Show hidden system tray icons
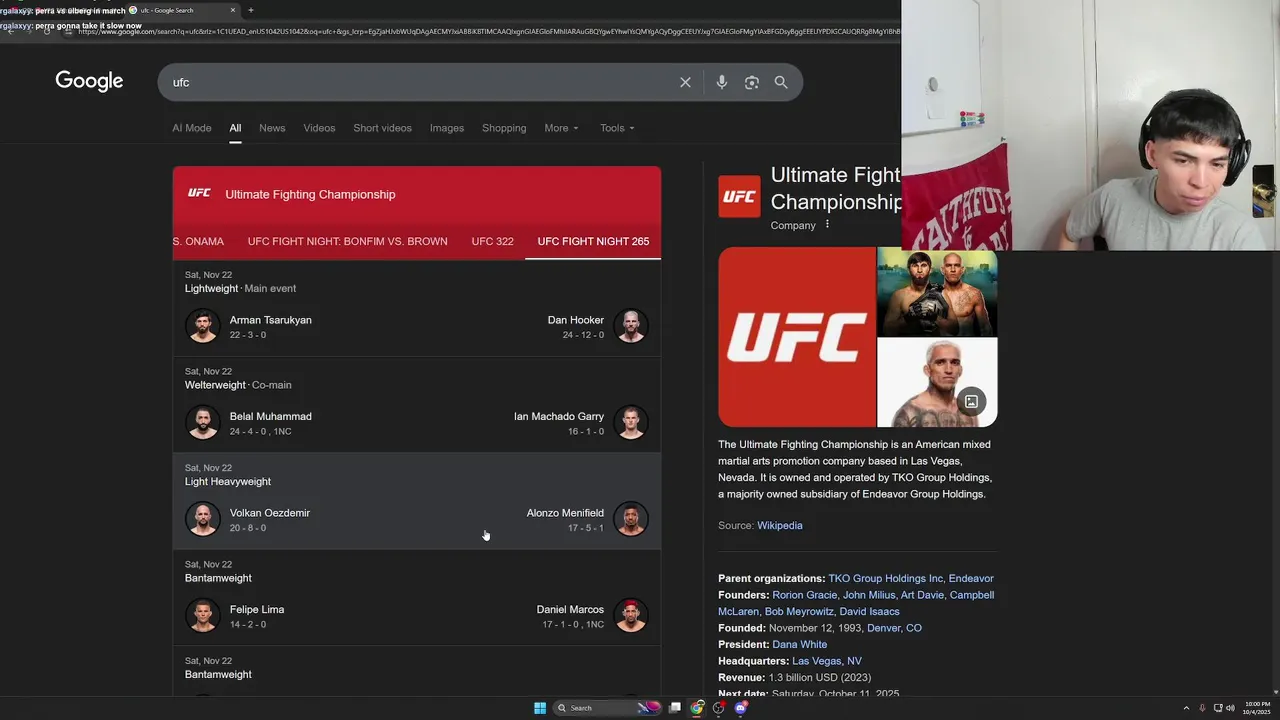 point(1186,708)
